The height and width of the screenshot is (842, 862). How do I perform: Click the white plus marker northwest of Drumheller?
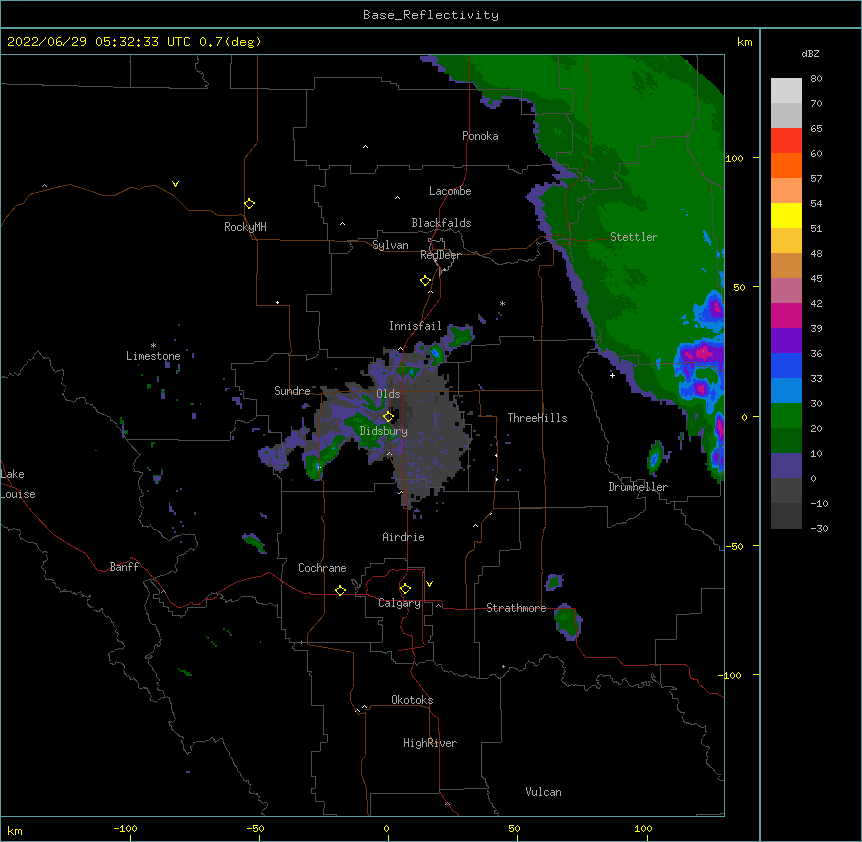pos(612,375)
